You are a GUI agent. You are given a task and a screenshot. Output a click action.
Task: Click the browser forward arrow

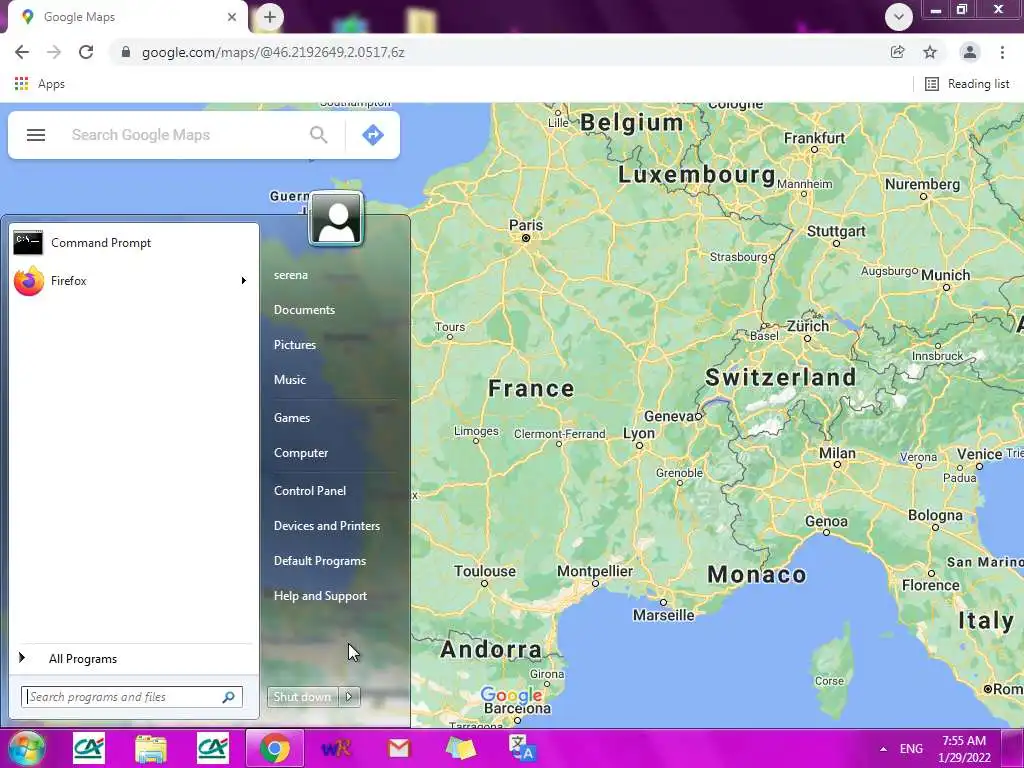click(x=54, y=52)
